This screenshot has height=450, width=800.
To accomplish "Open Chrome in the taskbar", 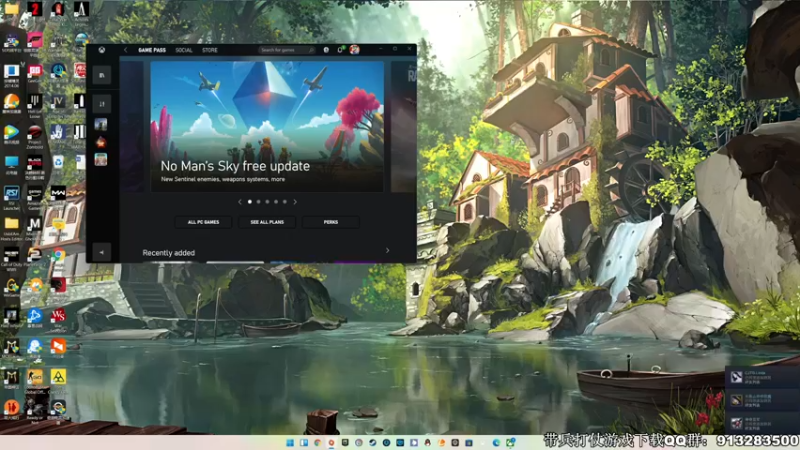I will (317, 442).
